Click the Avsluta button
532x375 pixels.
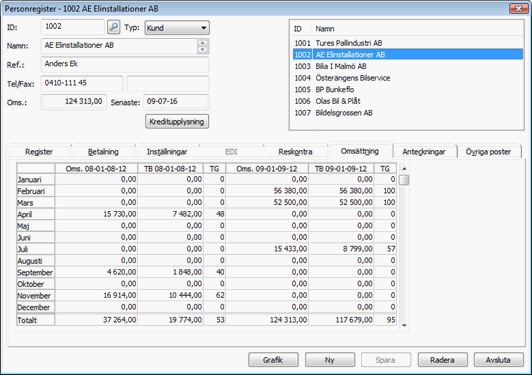498,360
